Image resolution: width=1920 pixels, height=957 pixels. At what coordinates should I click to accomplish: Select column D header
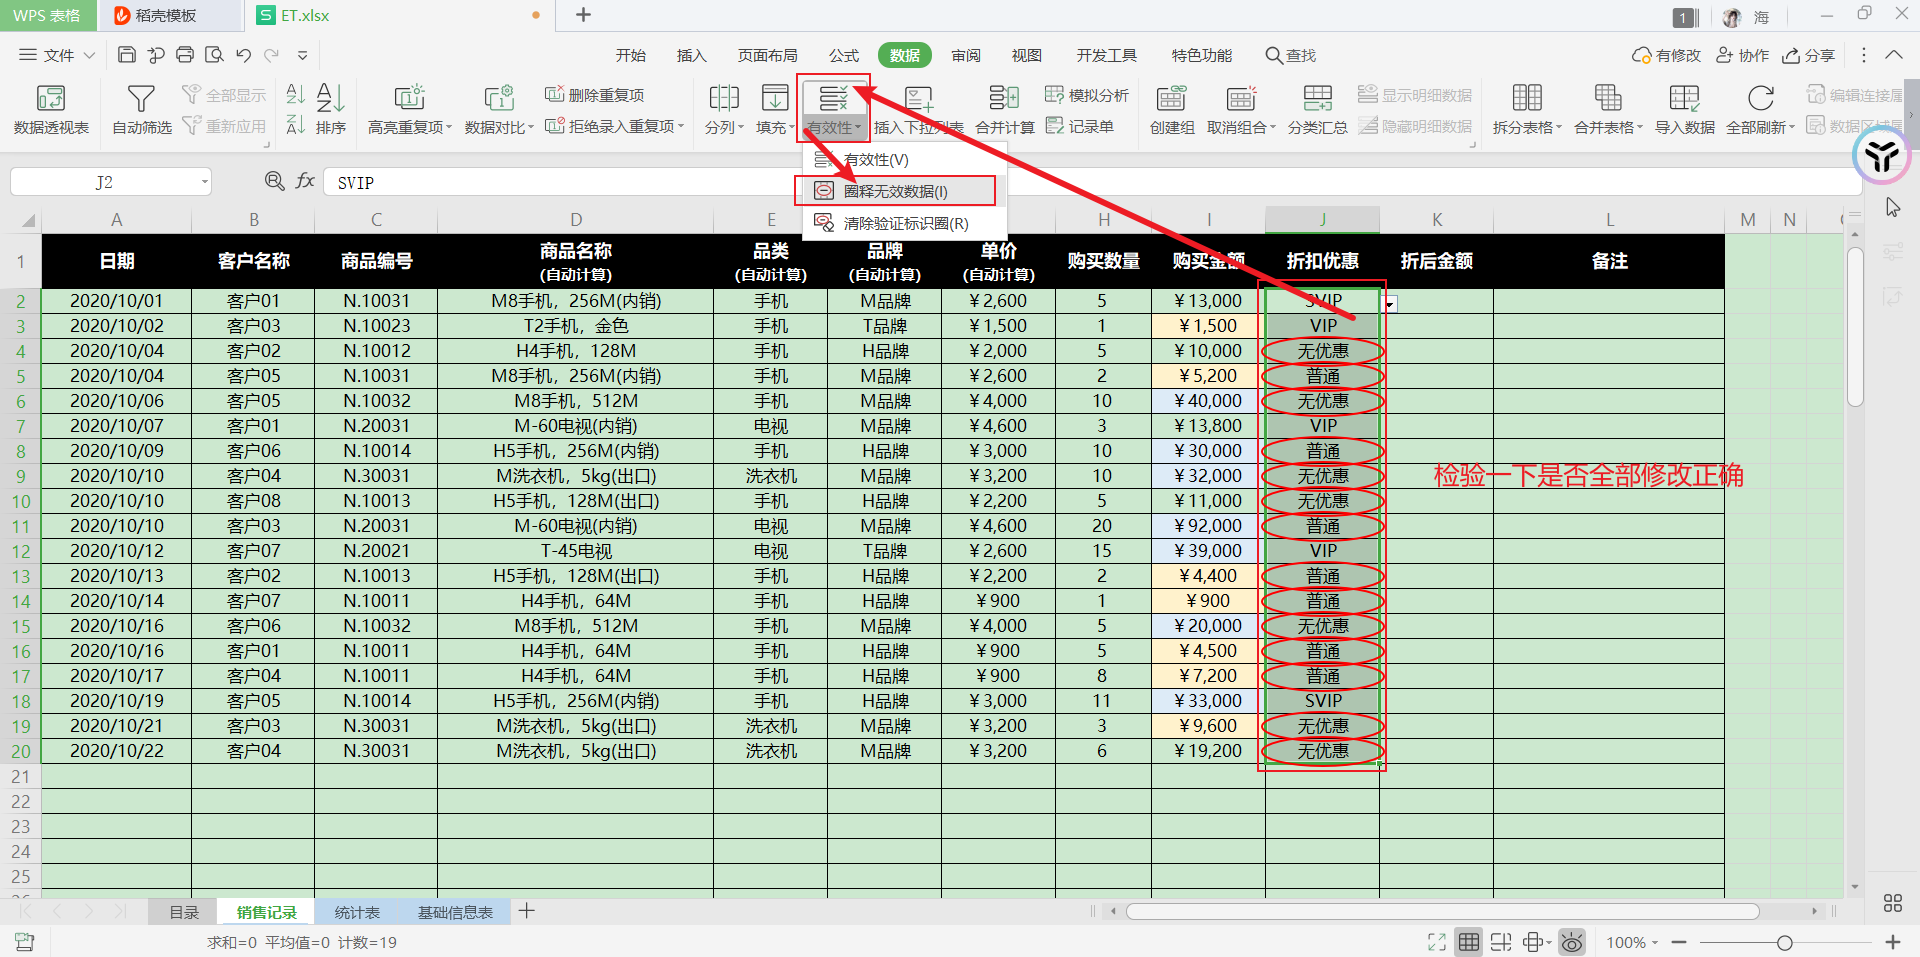(575, 220)
